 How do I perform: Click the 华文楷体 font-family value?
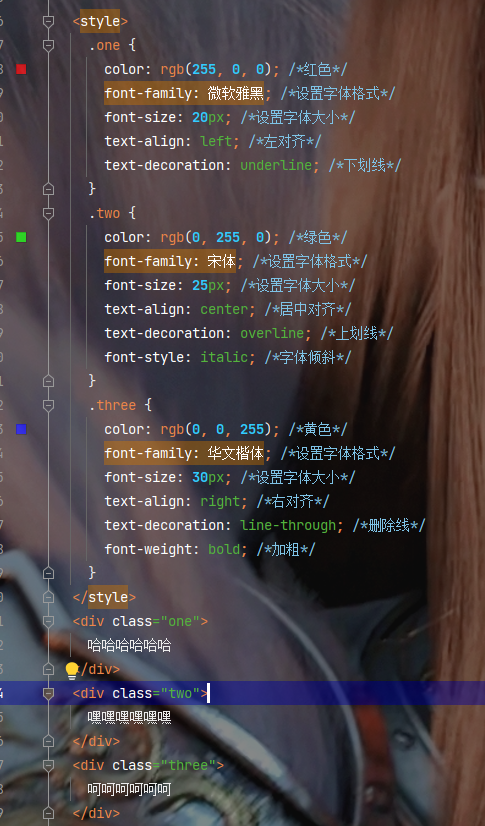point(235,453)
